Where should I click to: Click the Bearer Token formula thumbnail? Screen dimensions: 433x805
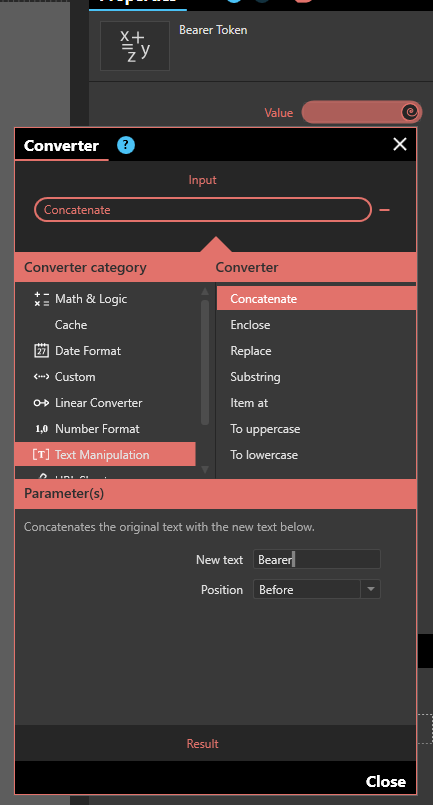point(135,46)
